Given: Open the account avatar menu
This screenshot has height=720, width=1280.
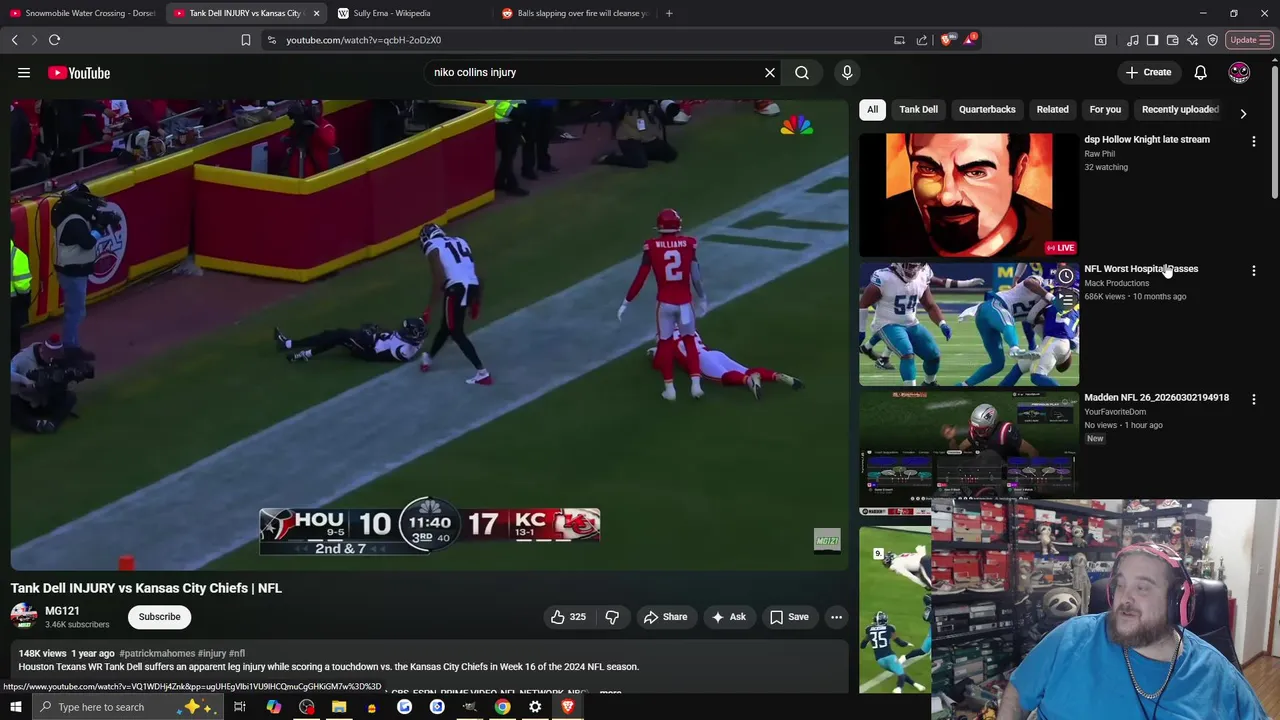Looking at the screenshot, I should click(x=1239, y=72).
